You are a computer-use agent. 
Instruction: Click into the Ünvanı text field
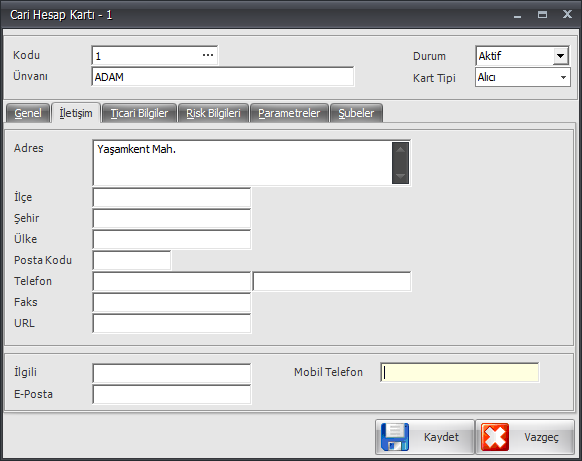point(223,77)
